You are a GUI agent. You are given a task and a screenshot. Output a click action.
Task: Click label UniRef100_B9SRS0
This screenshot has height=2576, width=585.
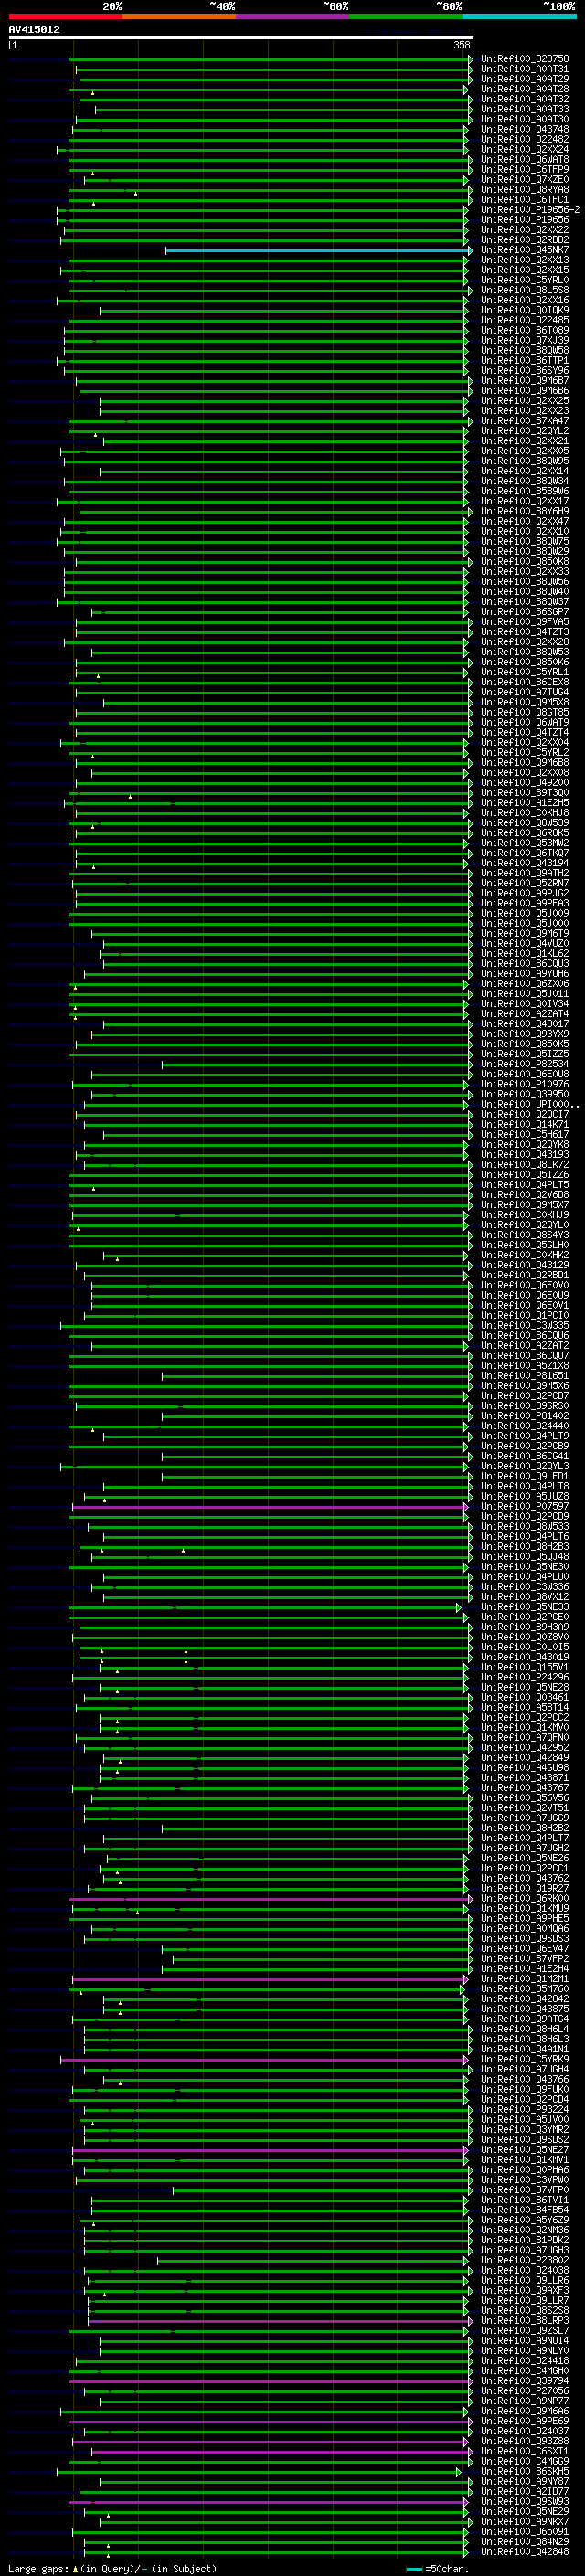pyautogui.click(x=525, y=1406)
